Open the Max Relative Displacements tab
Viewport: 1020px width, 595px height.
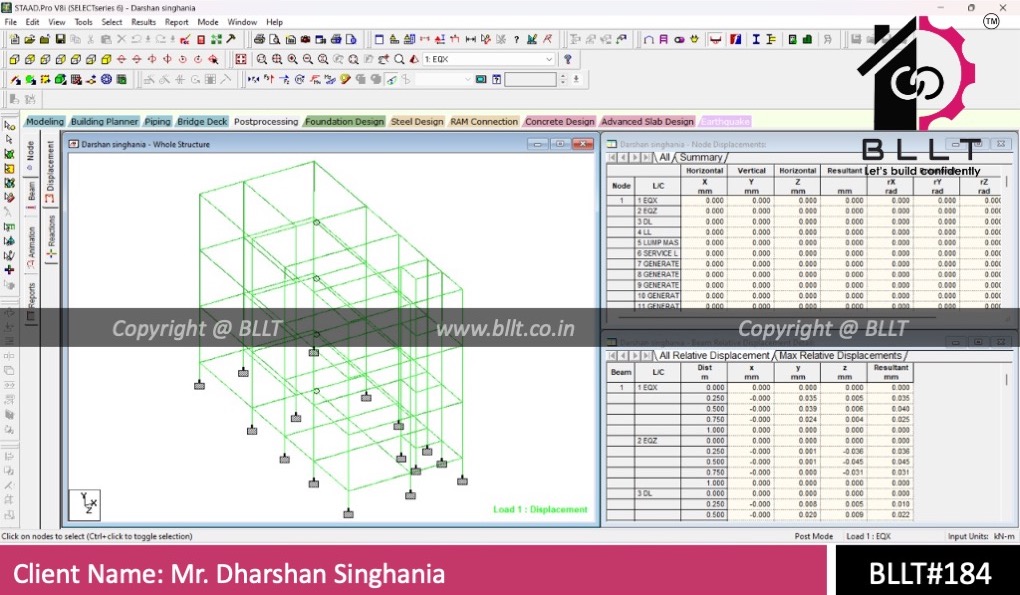[x=840, y=356]
